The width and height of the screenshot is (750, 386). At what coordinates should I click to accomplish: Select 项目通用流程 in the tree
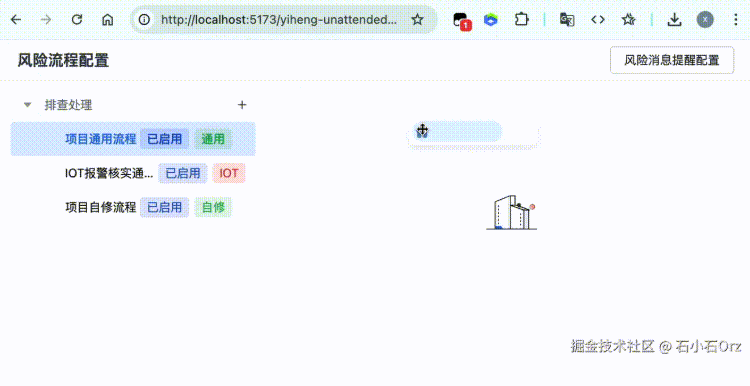(133, 139)
